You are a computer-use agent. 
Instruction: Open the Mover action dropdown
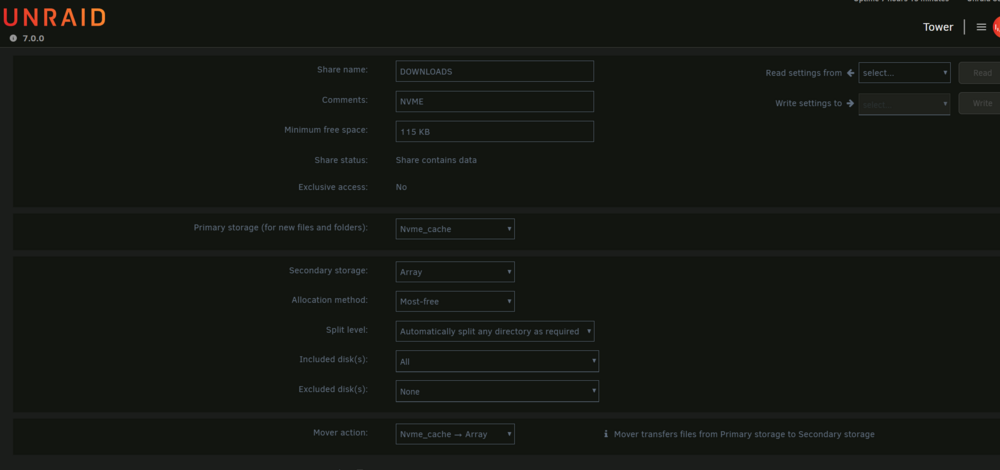(x=455, y=434)
